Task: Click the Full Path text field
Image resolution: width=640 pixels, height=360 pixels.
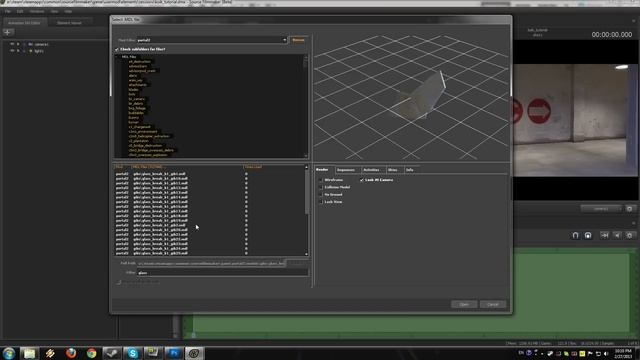Action: point(211,264)
